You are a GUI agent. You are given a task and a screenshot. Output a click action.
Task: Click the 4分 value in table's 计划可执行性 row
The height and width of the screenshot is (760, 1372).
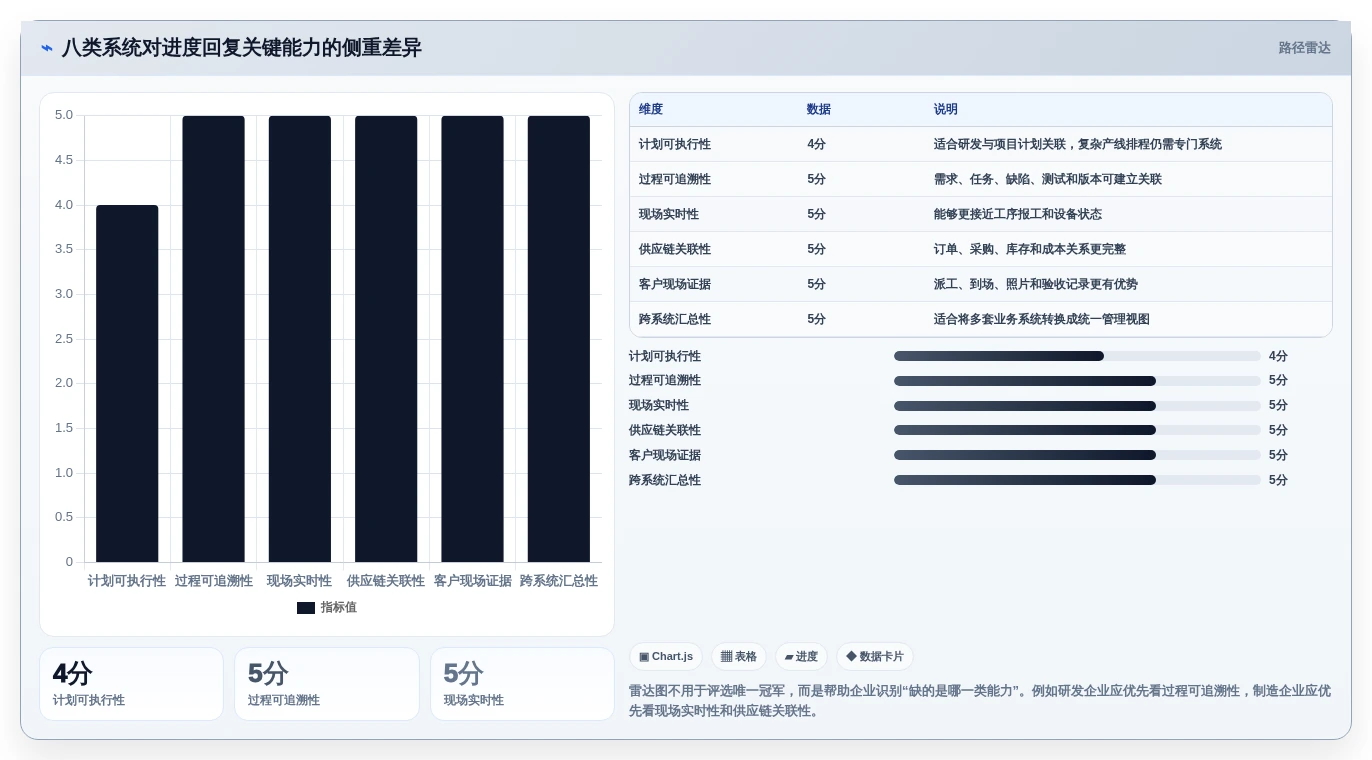tap(817, 145)
